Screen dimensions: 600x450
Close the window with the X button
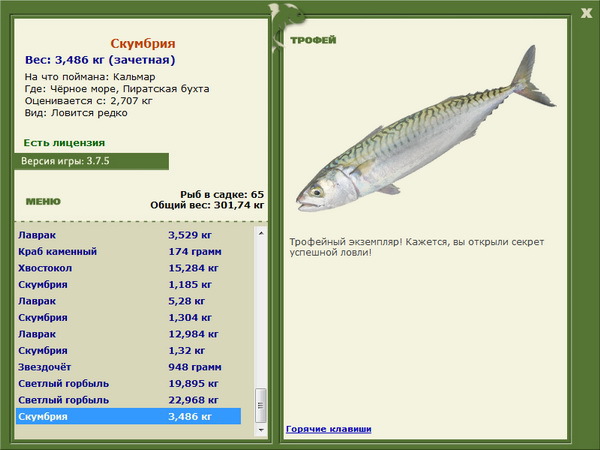click(x=586, y=14)
